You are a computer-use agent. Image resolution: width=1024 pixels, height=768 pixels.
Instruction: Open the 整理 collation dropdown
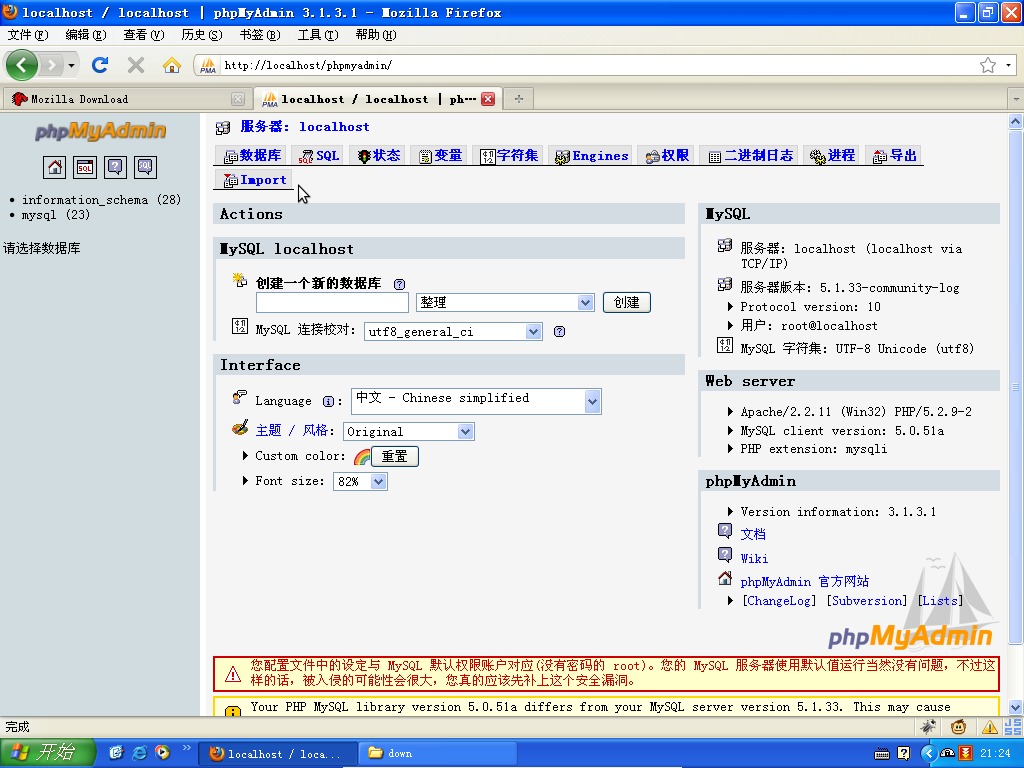505,302
